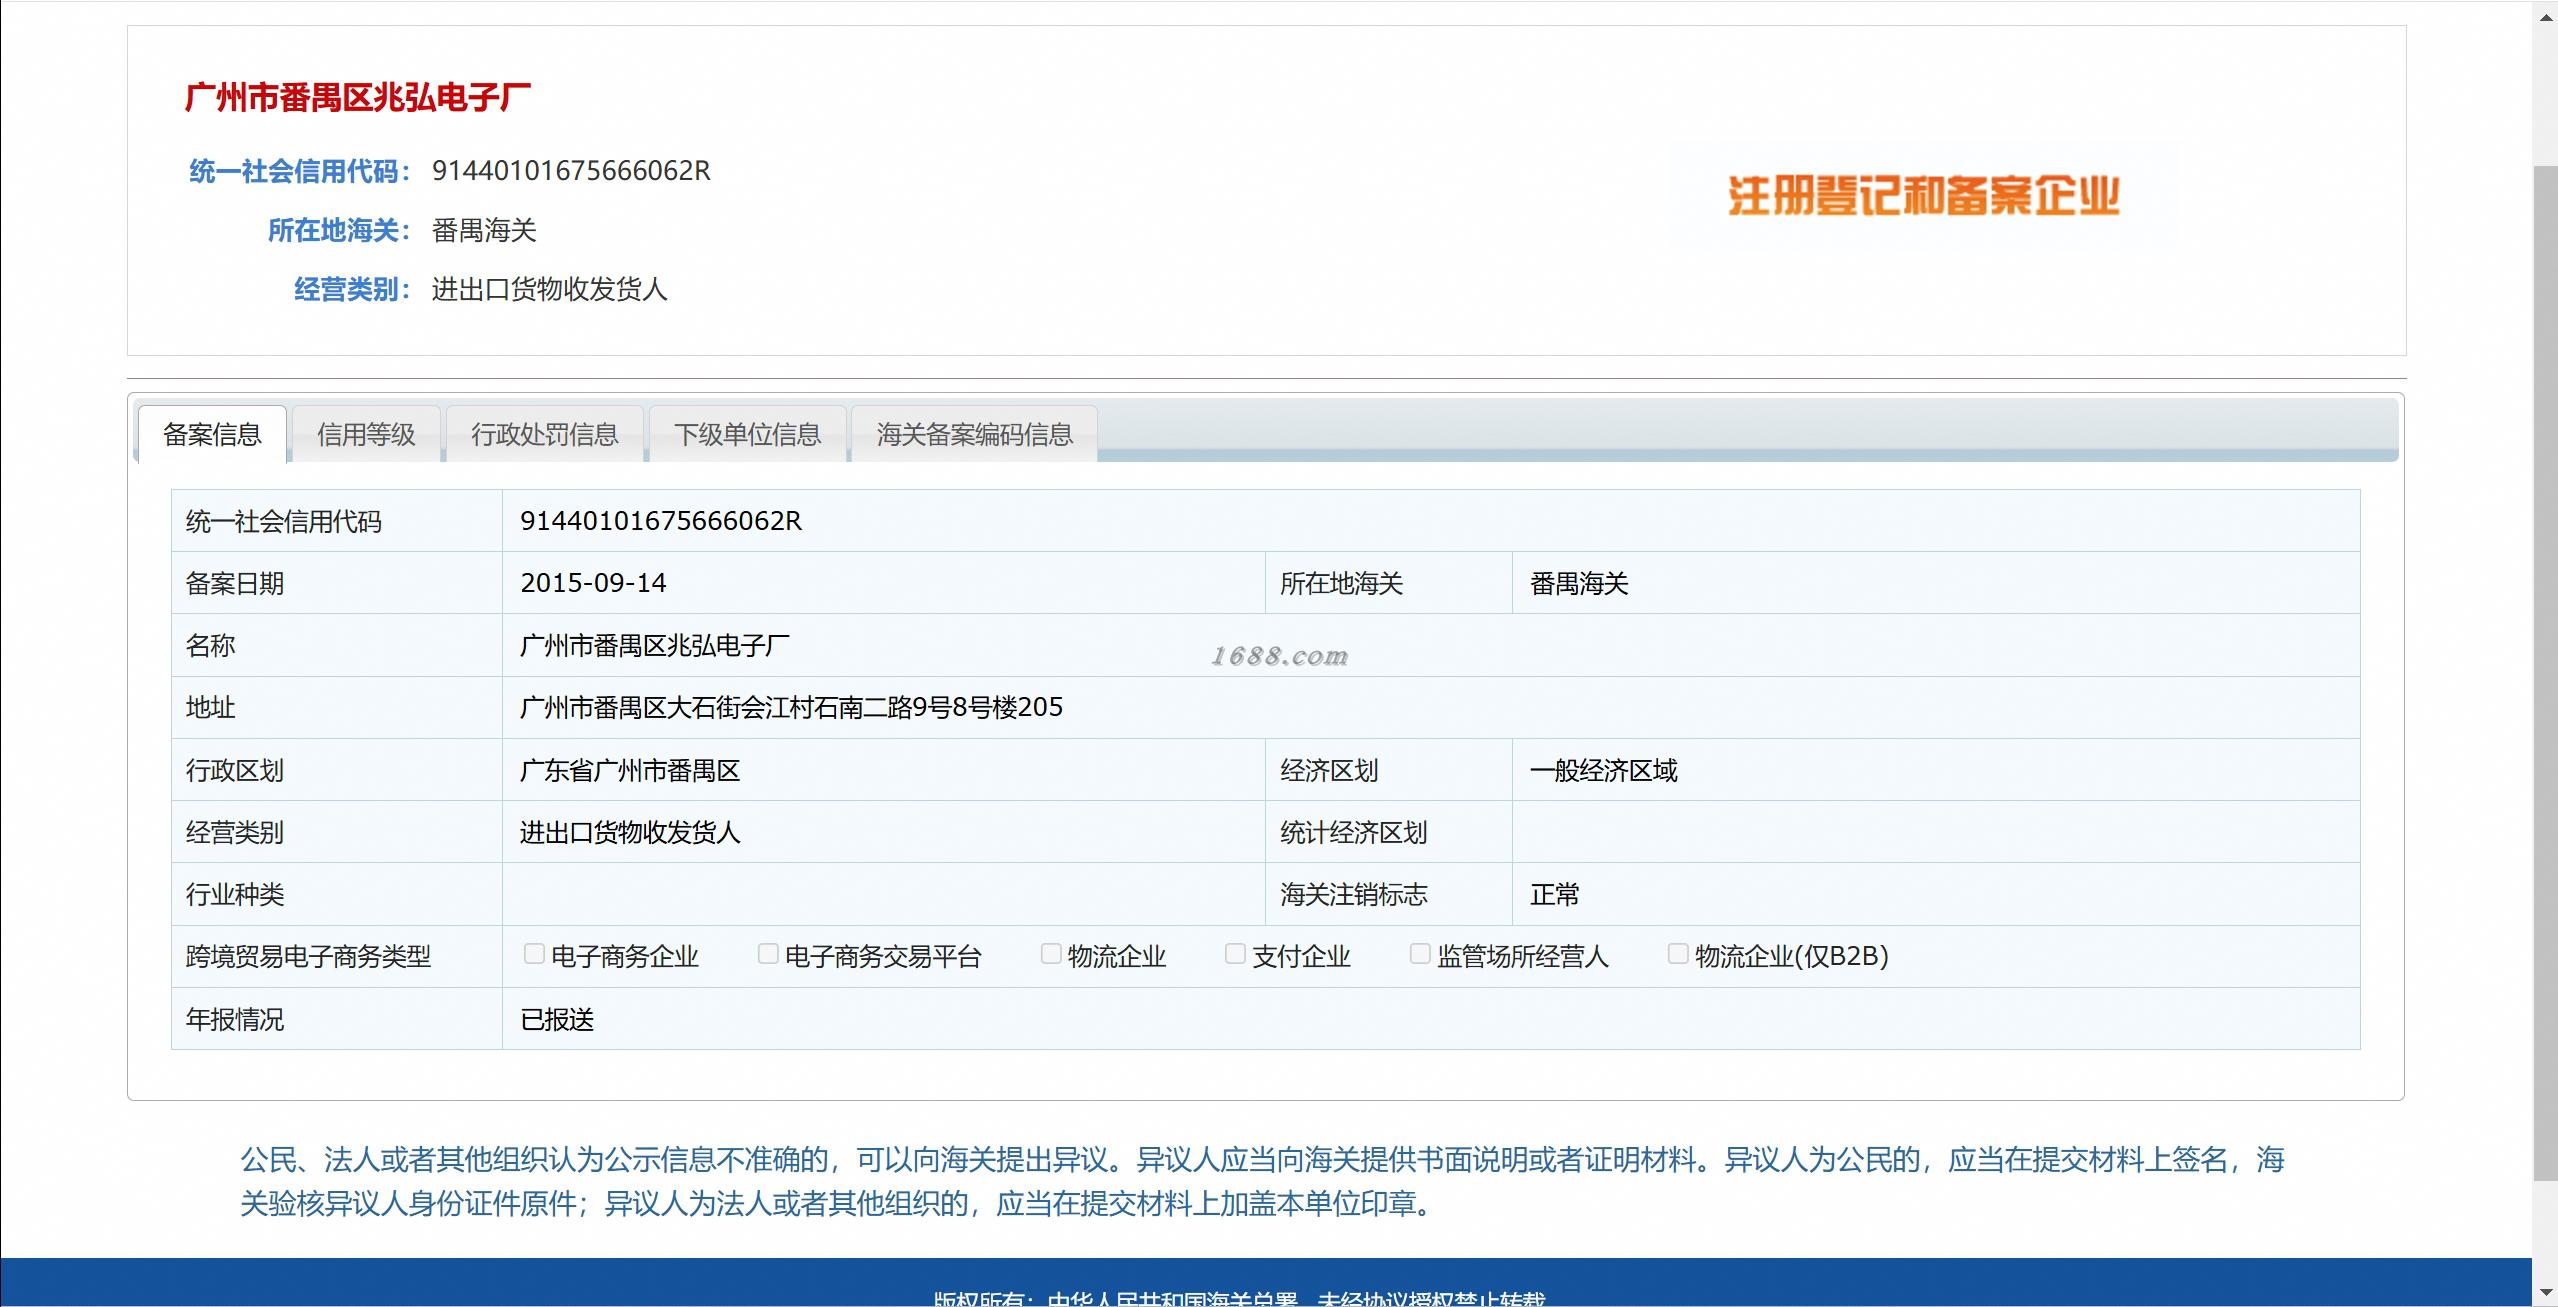
Task: Open the 备案信息 tab
Action: point(212,434)
